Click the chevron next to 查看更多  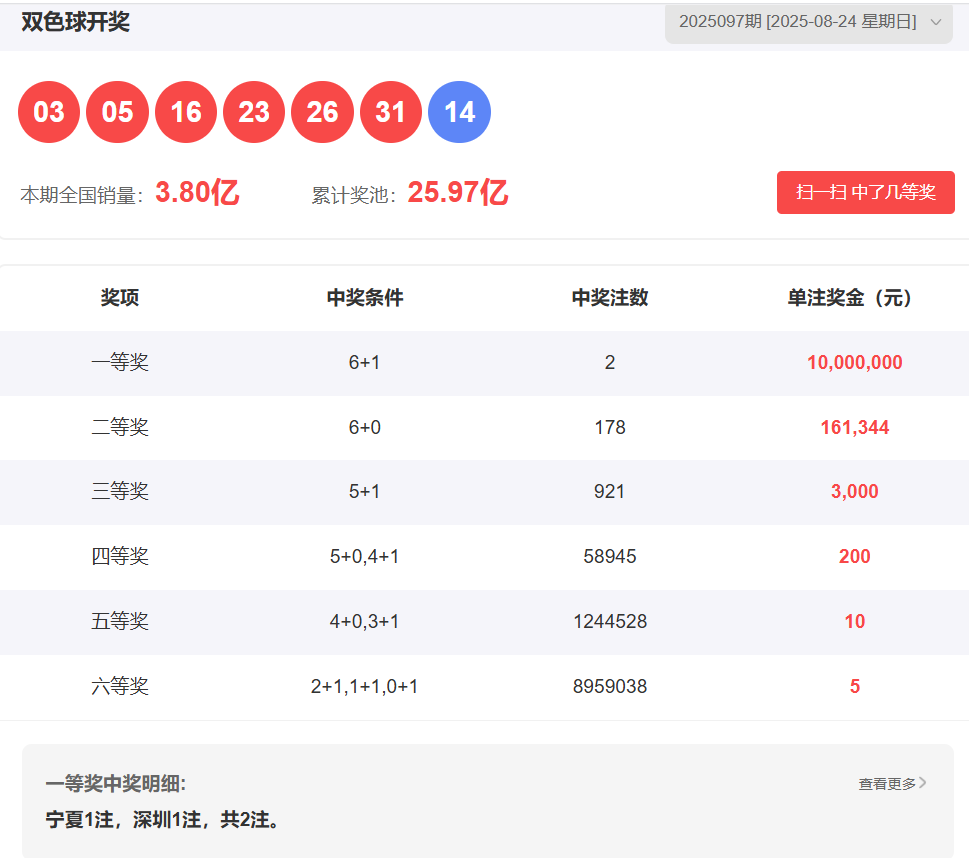[x=923, y=783]
